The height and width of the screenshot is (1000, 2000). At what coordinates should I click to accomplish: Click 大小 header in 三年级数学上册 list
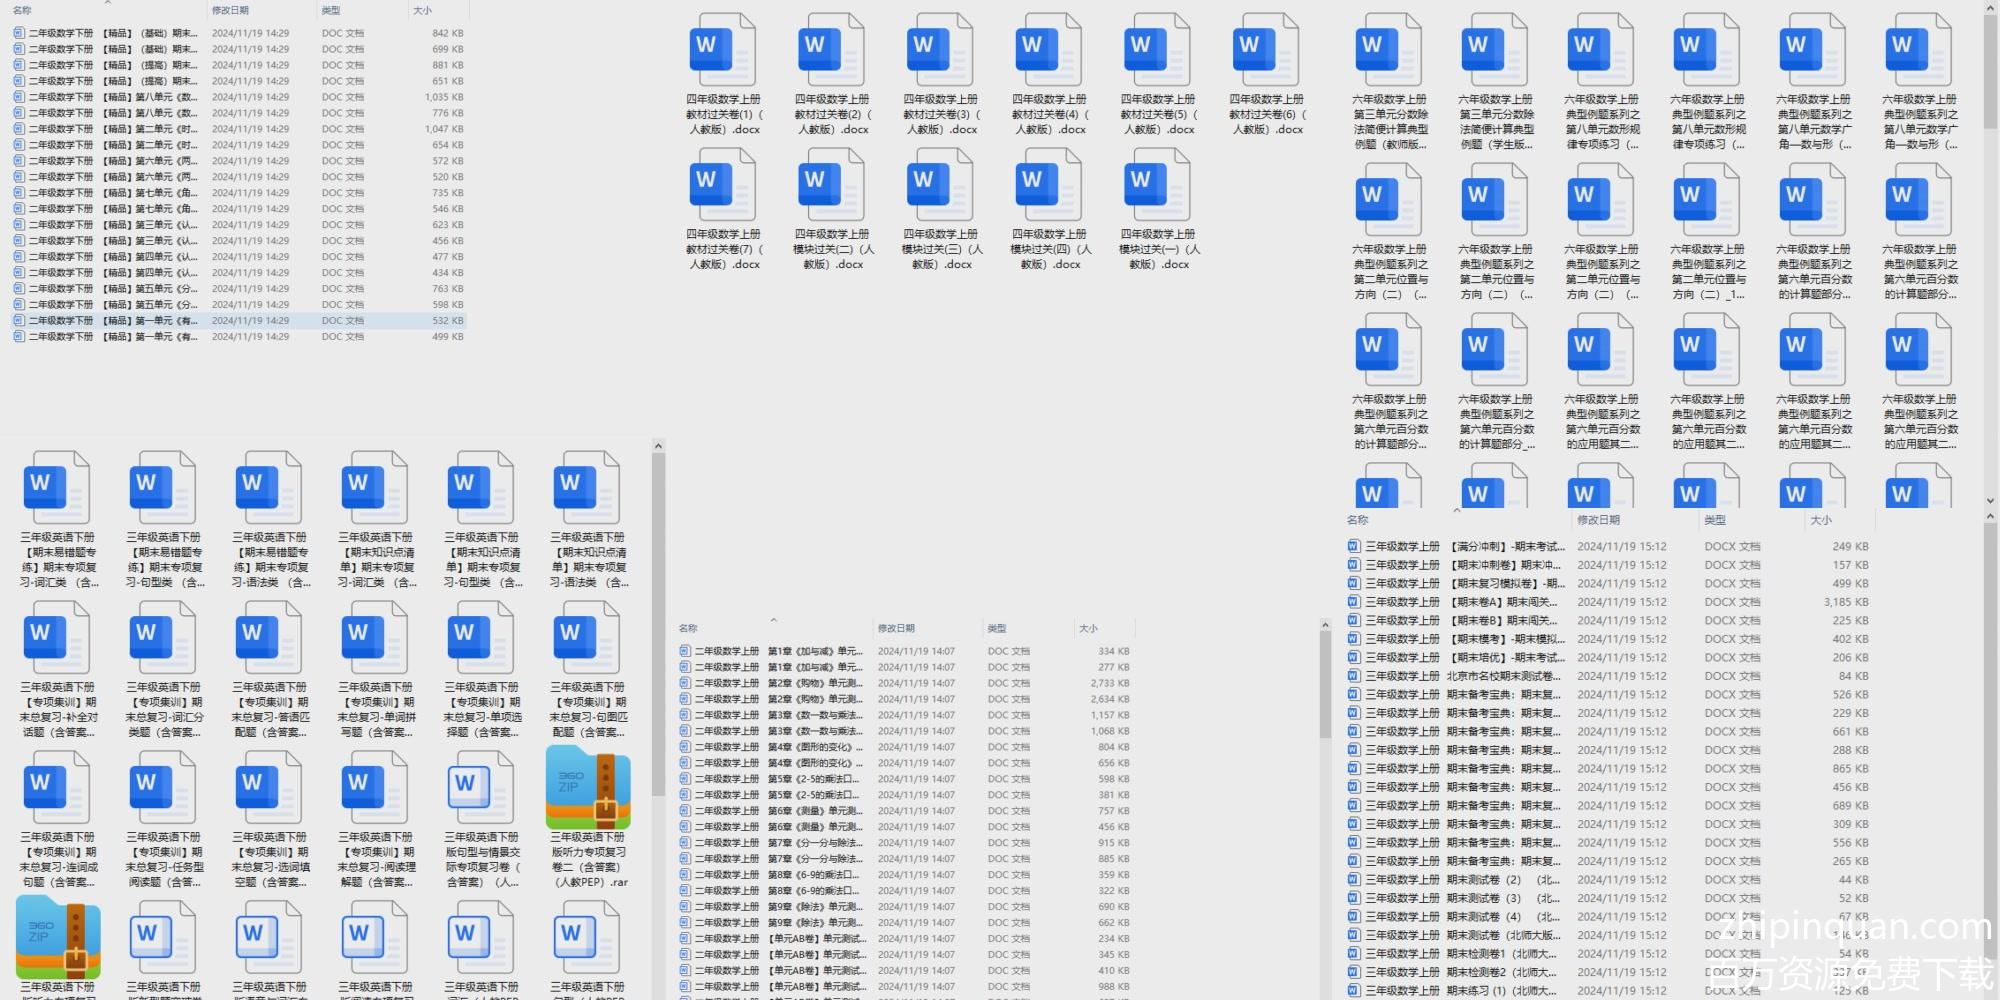1820,520
